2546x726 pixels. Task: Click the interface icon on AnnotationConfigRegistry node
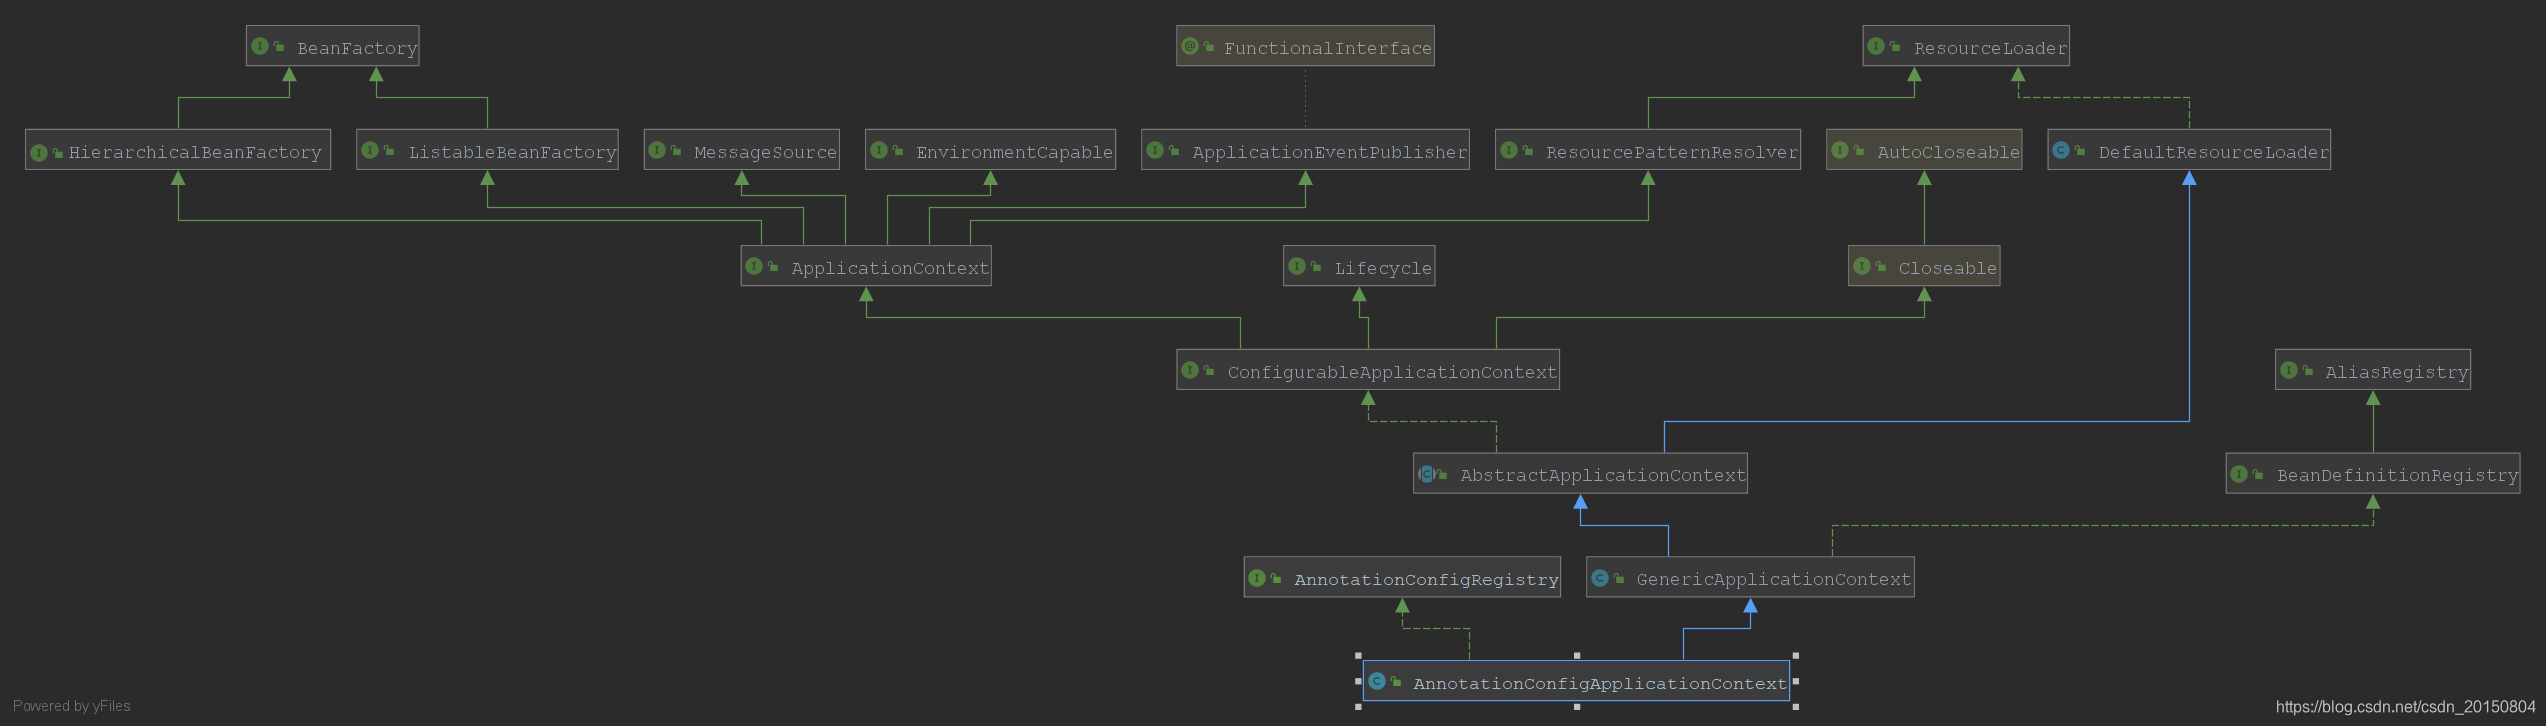click(1257, 578)
